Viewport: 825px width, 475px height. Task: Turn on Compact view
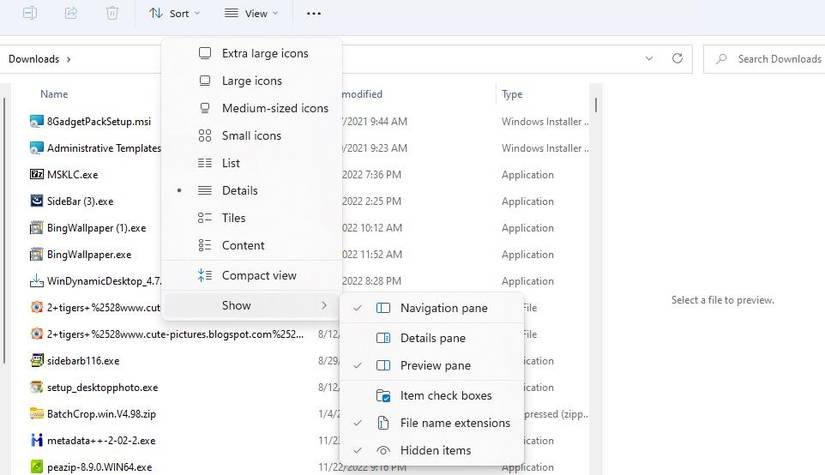click(x=258, y=276)
